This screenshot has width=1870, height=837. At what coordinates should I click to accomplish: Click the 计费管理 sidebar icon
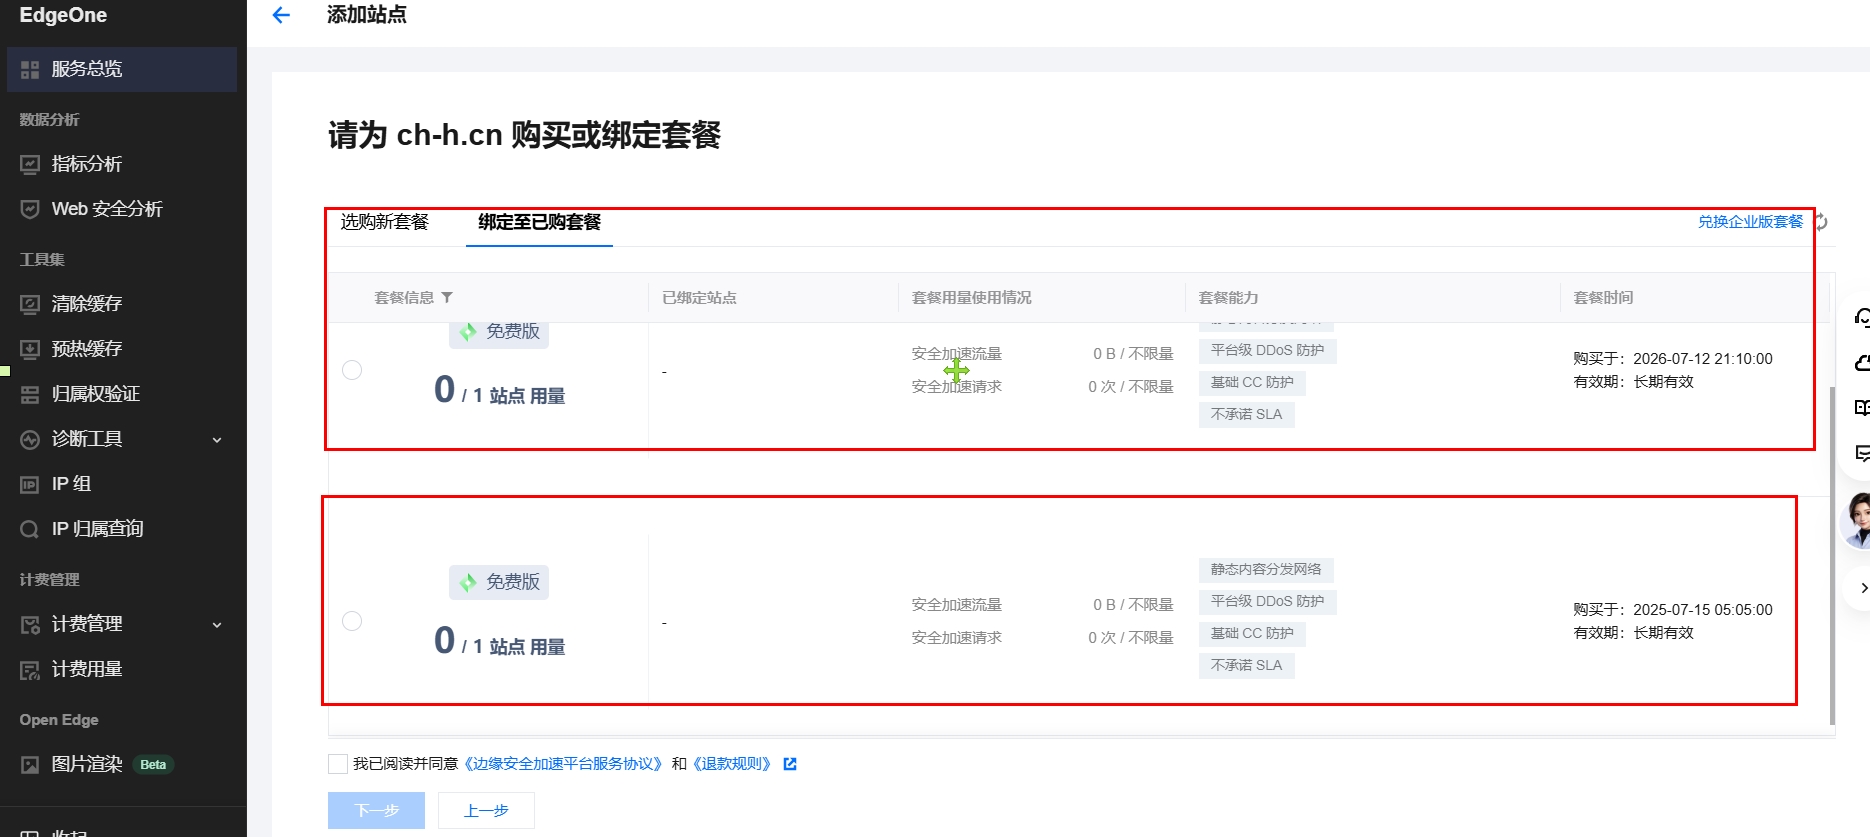click(30, 624)
